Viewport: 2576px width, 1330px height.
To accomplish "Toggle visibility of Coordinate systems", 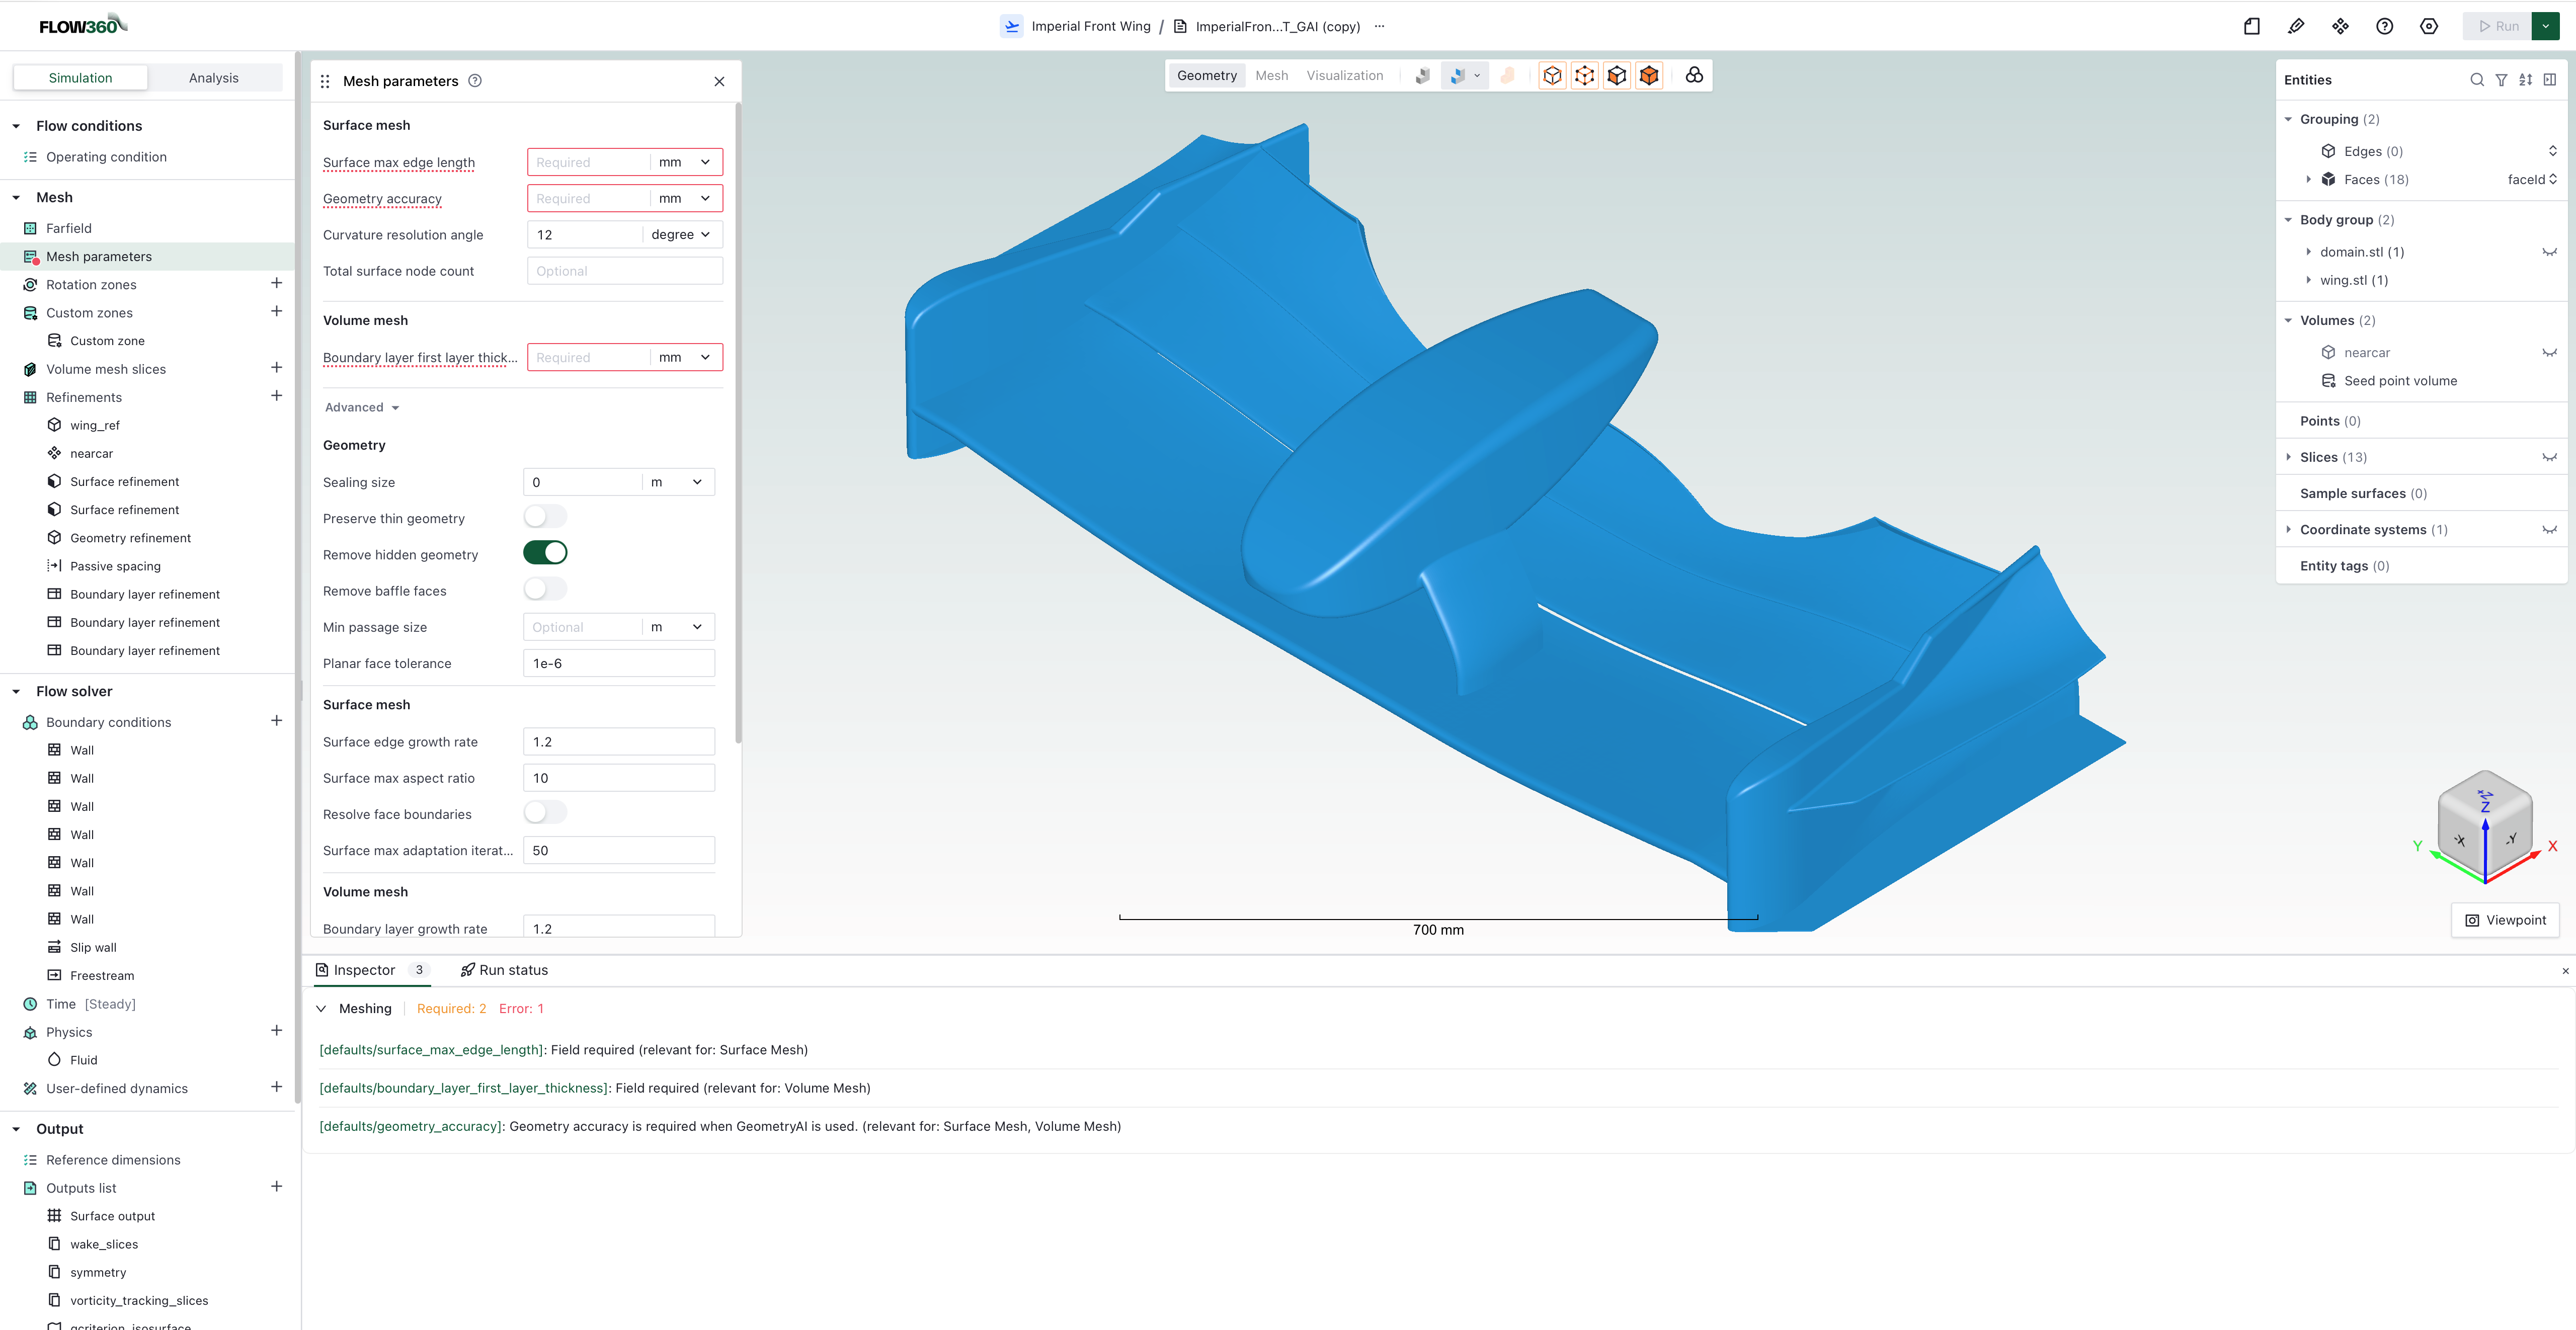I will click(2549, 530).
